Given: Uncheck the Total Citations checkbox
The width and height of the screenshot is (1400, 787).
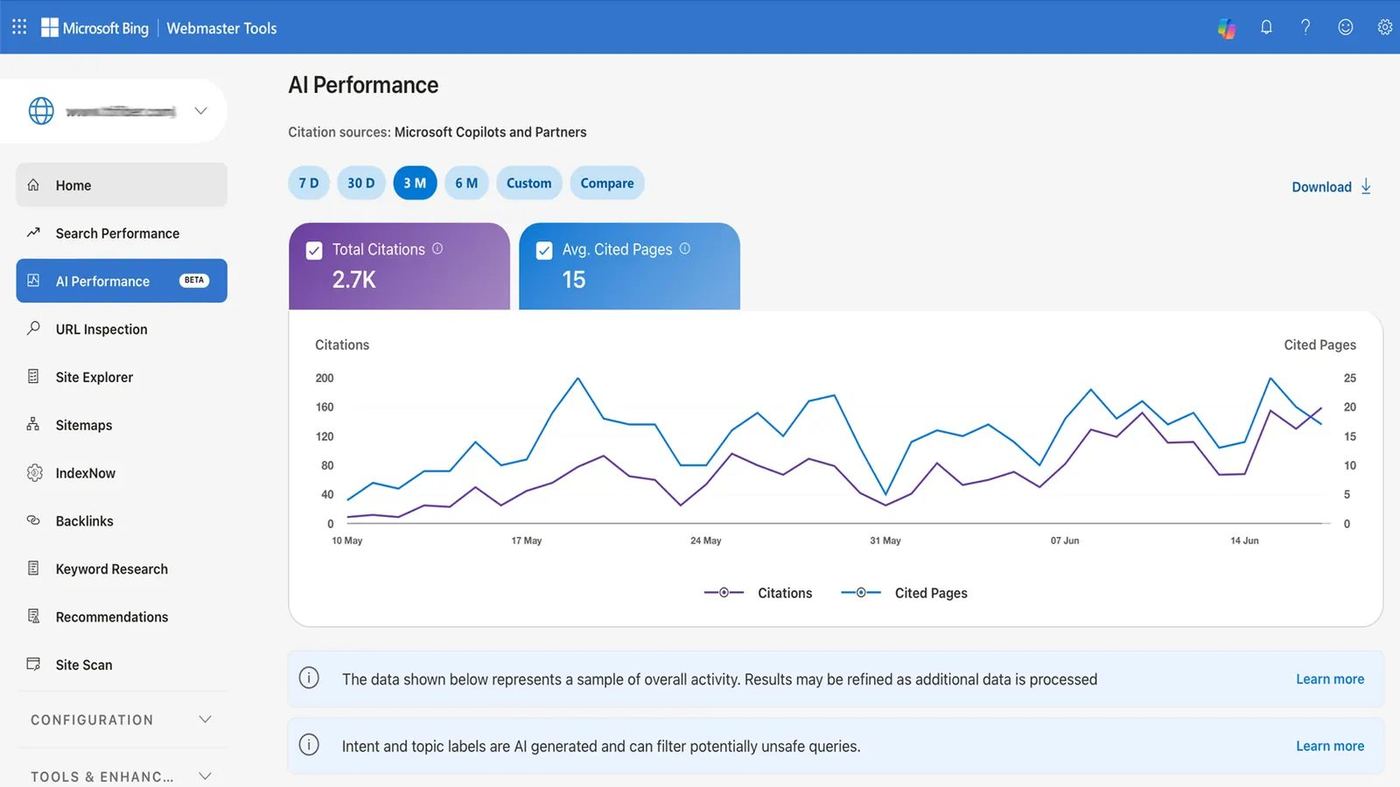Looking at the screenshot, I should [x=314, y=250].
